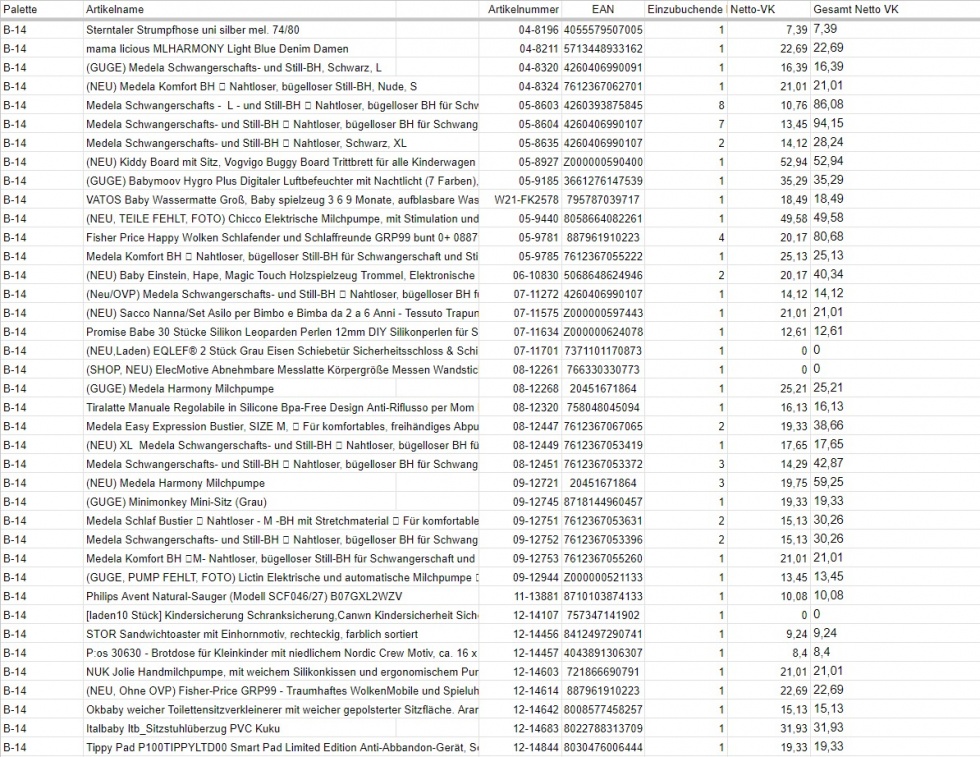This screenshot has width=980, height=757.
Task: Select the NUK Jolie Handmilchpumpe cell
Action: tap(281, 671)
